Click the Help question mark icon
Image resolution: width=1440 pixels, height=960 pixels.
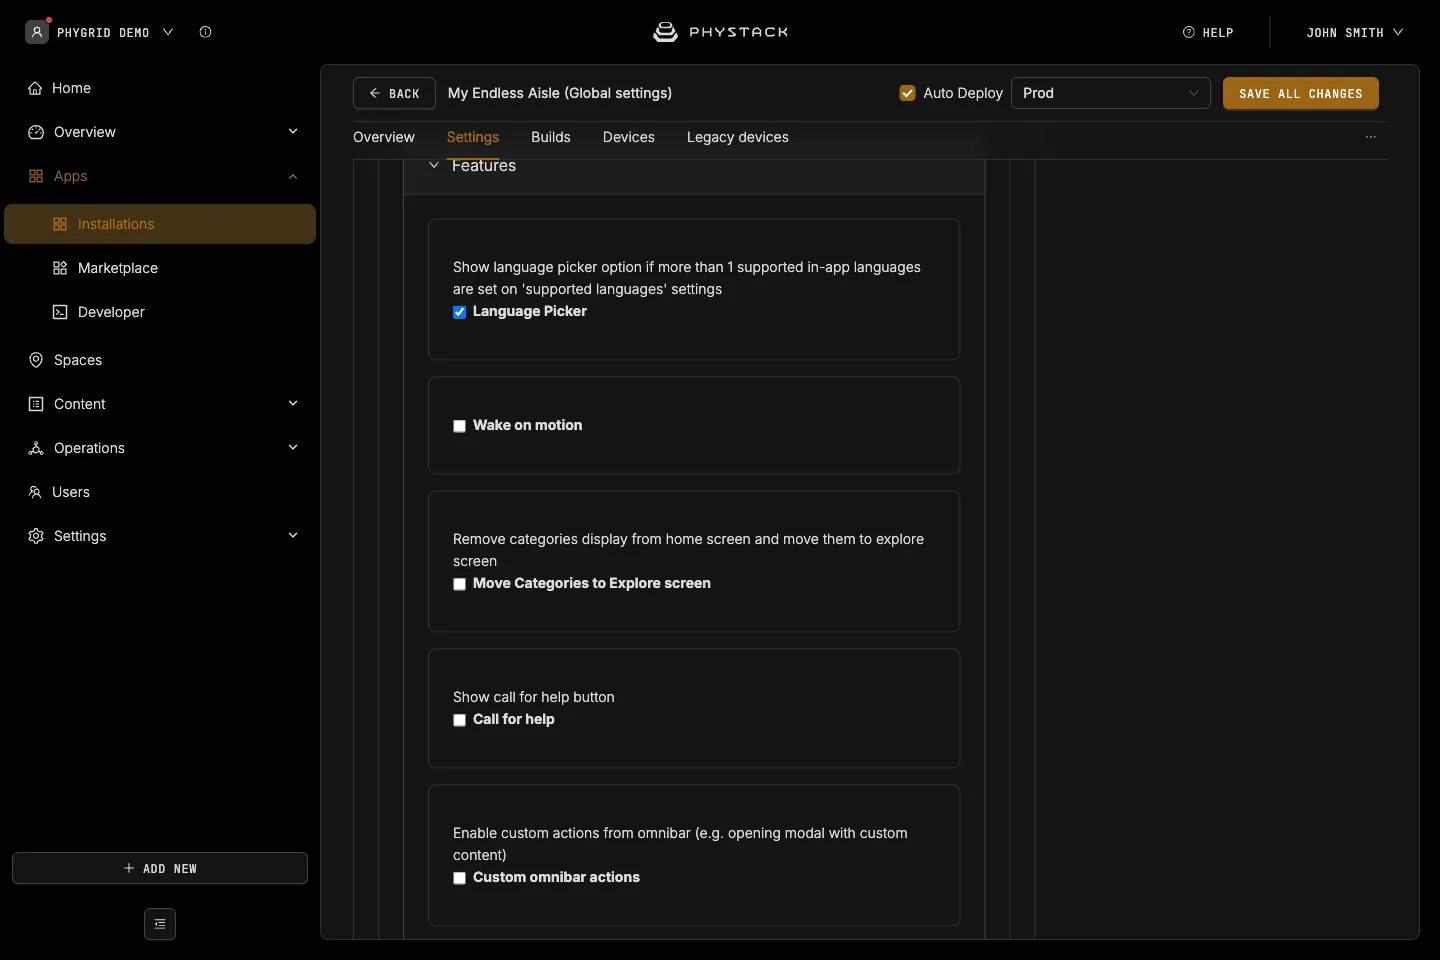pos(1189,32)
